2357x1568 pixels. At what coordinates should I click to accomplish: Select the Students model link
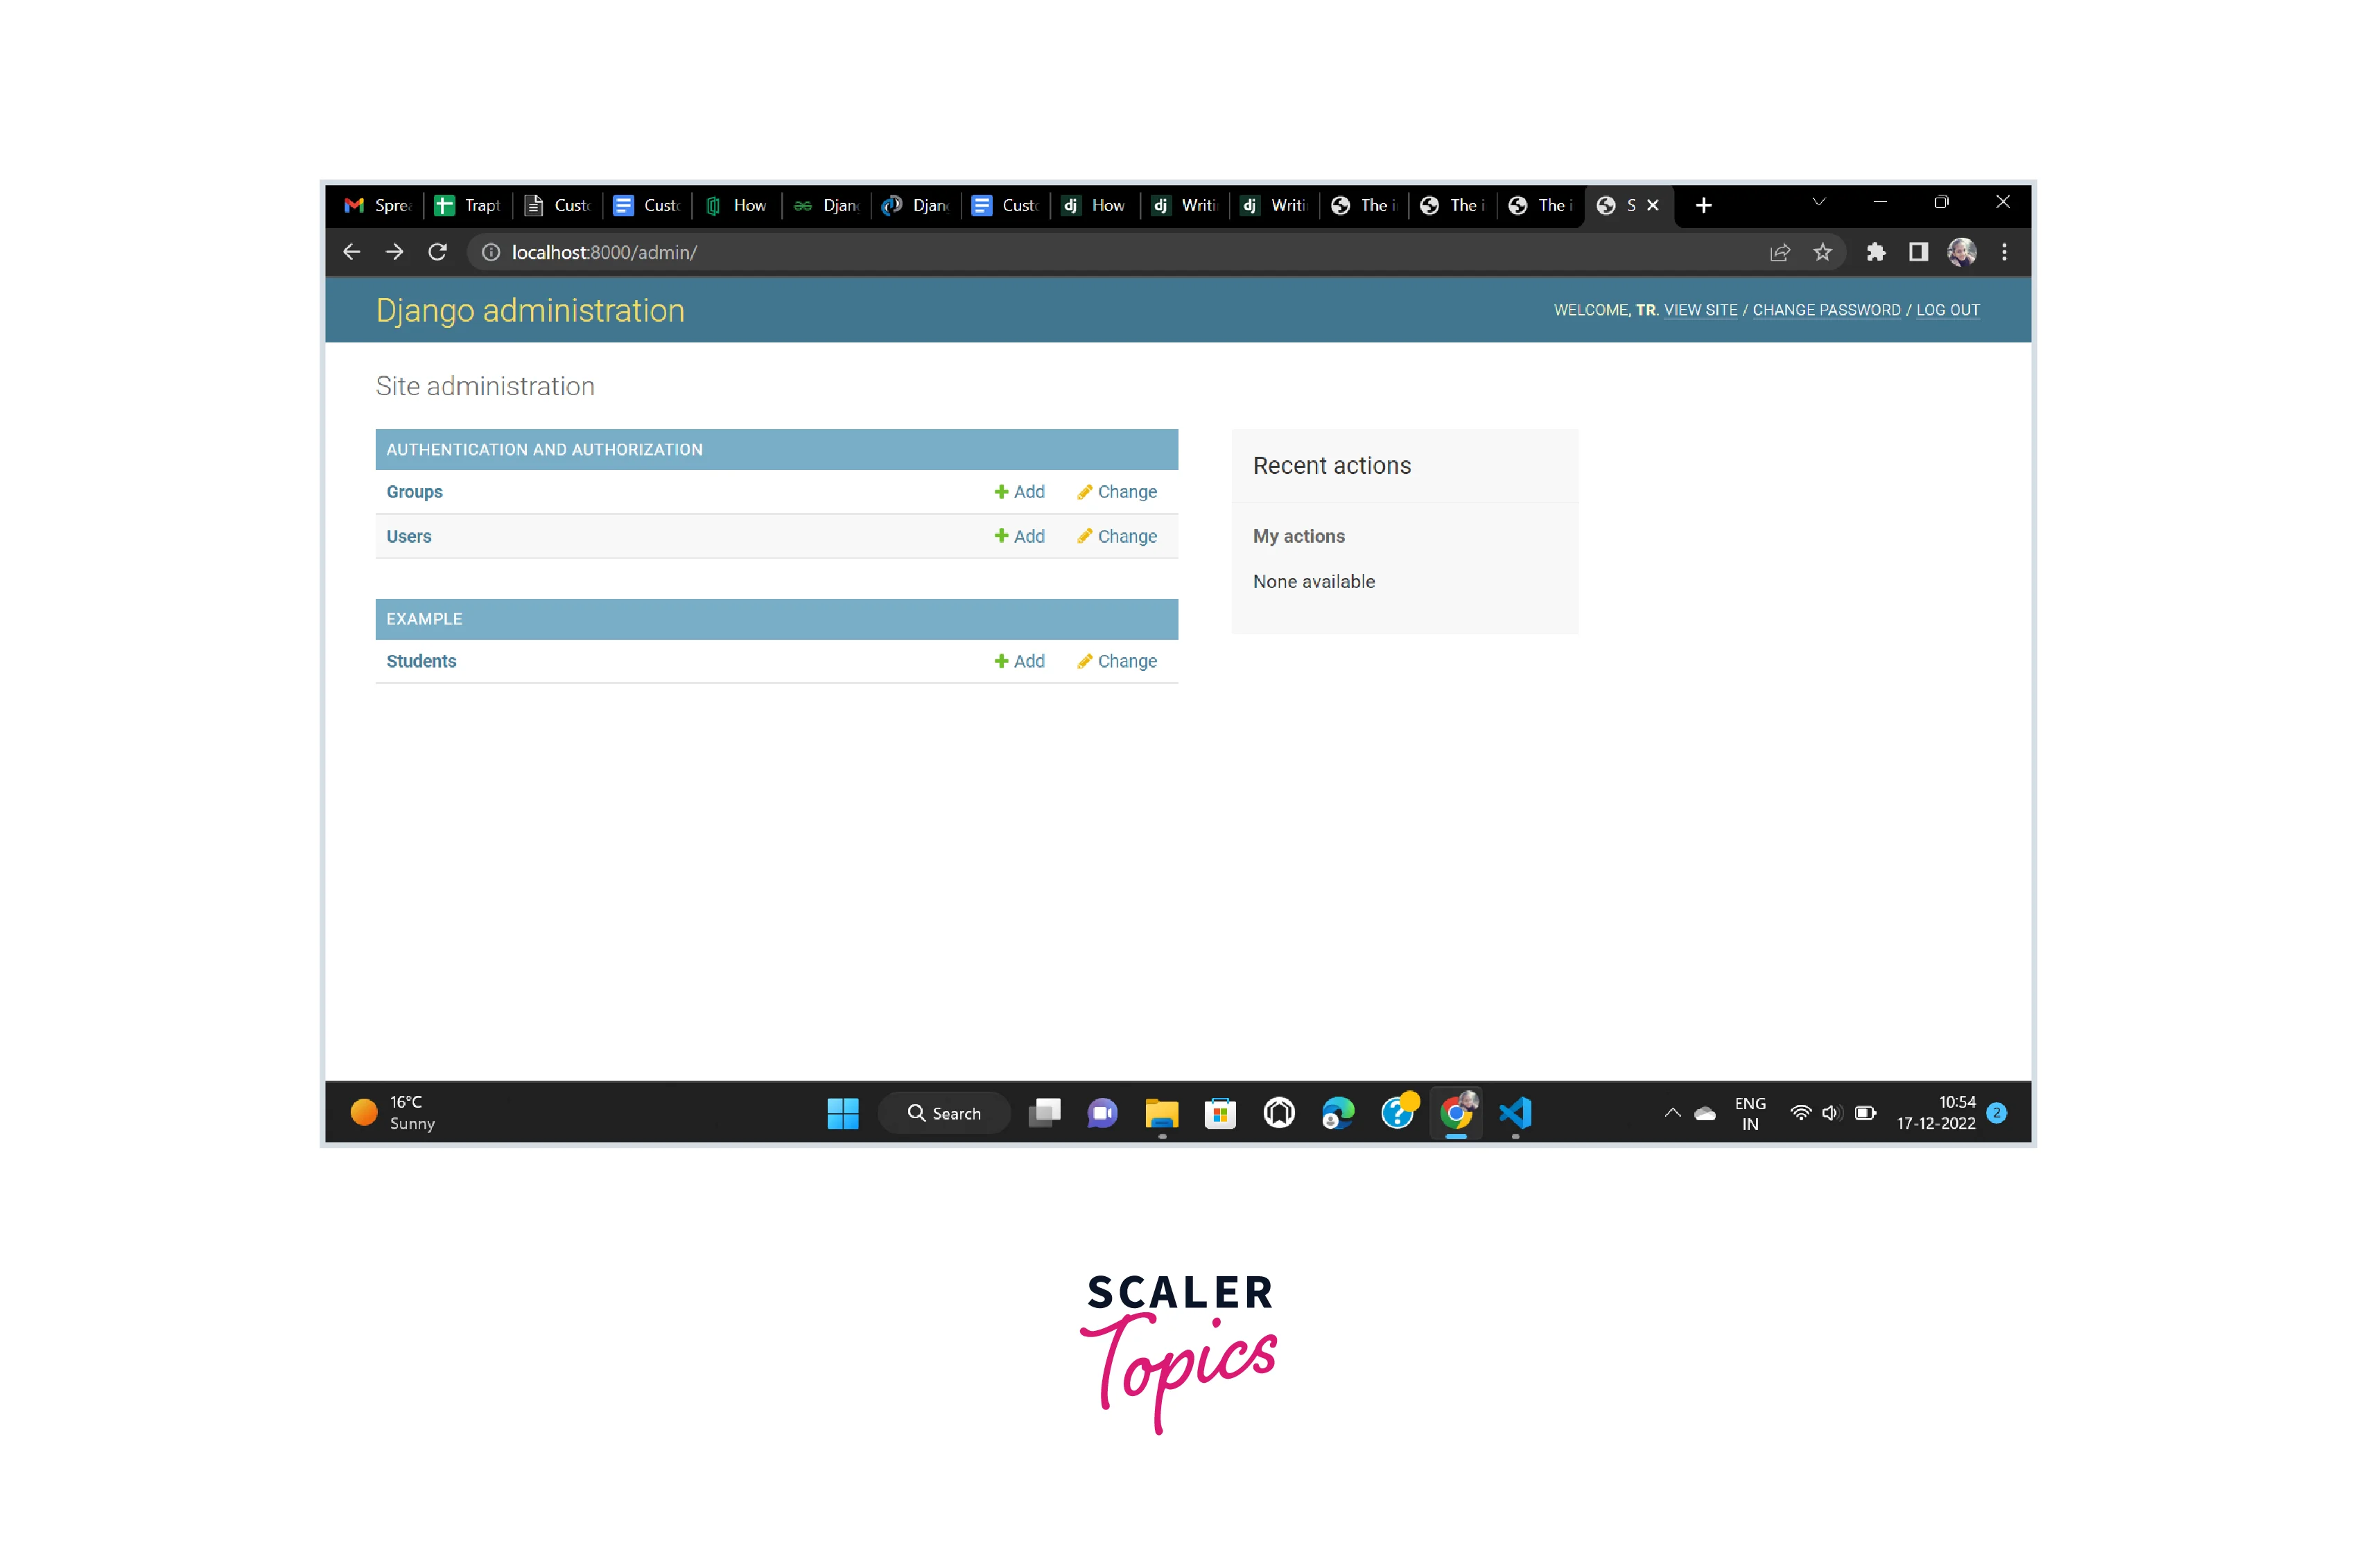click(420, 660)
